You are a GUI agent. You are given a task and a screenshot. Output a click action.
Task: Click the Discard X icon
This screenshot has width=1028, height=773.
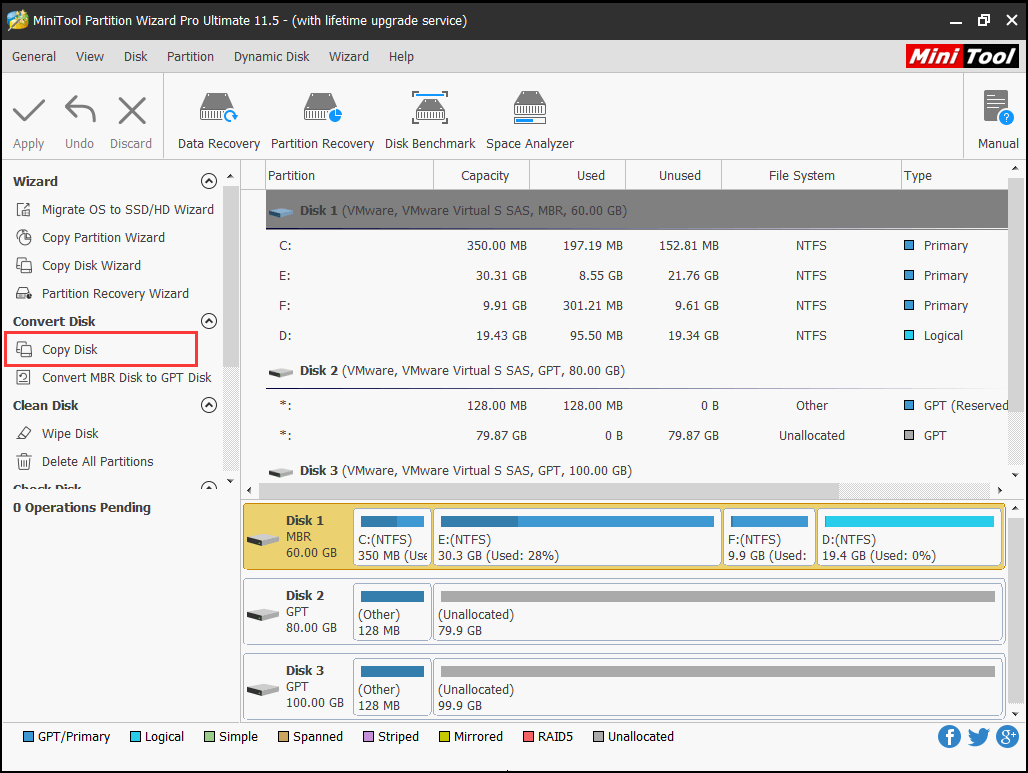[x=132, y=111]
